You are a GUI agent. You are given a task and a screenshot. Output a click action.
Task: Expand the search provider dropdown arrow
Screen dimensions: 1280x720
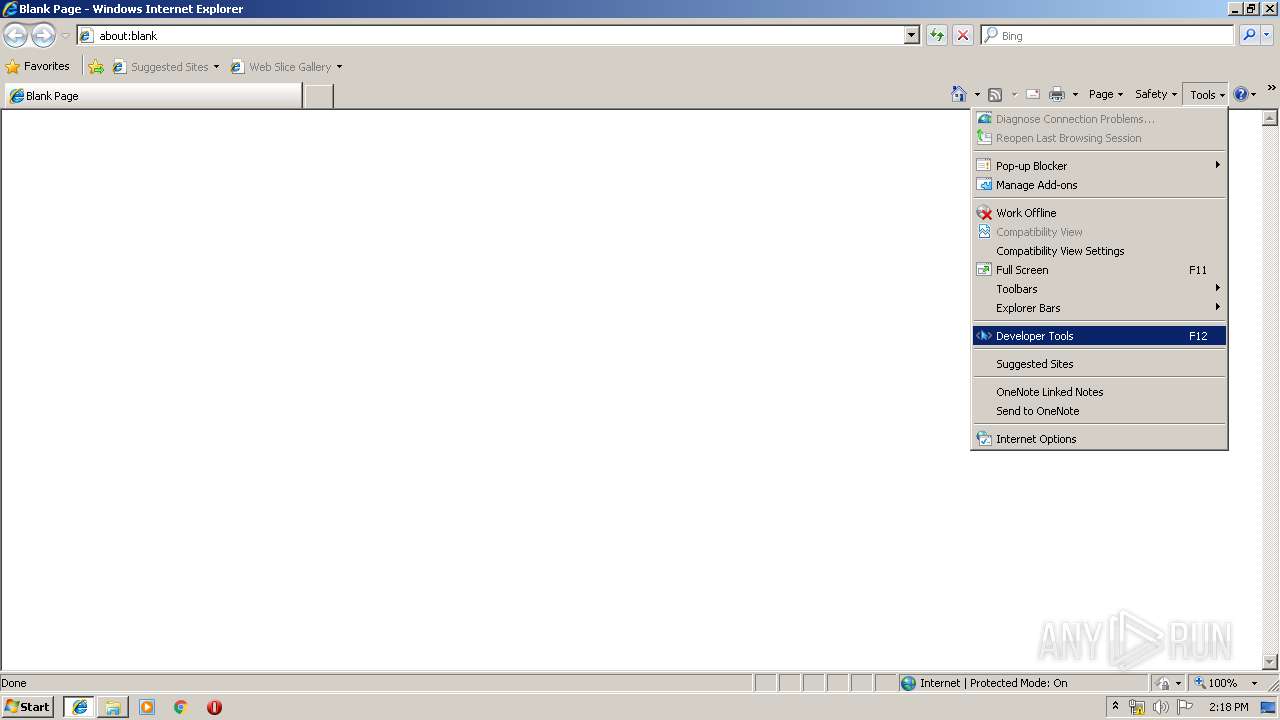click(x=1267, y=36)
